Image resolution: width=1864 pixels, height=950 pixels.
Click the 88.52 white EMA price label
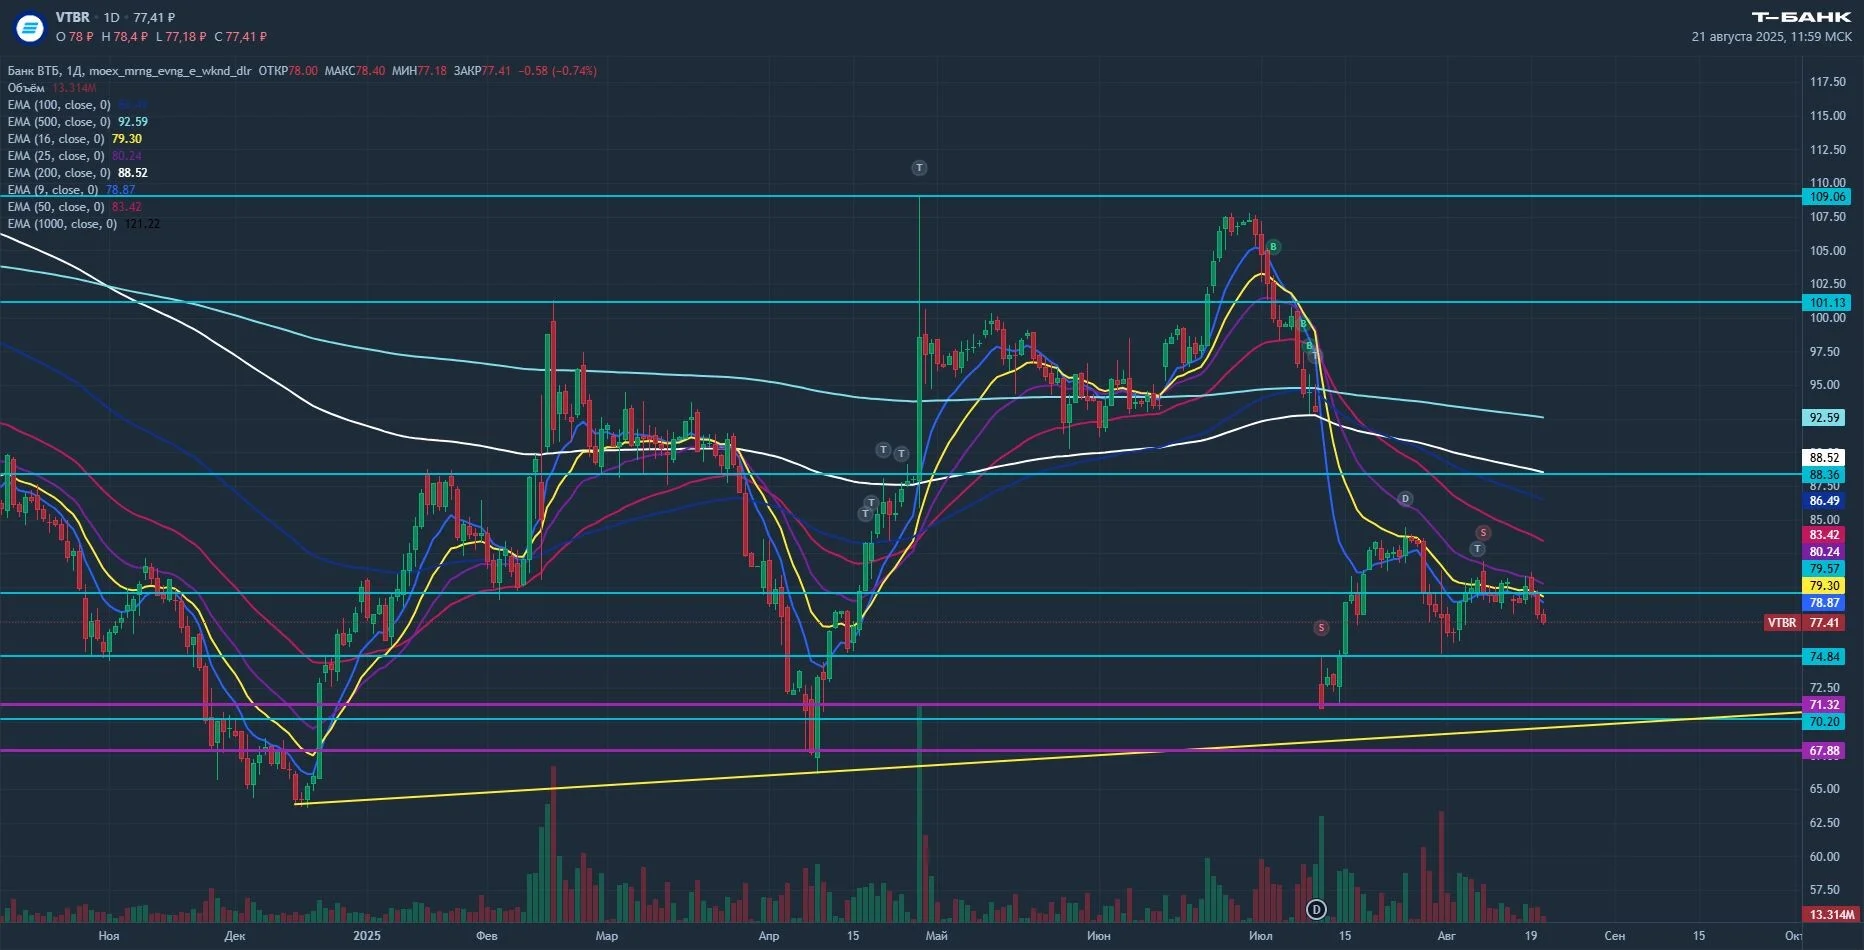click(1824, 458)
